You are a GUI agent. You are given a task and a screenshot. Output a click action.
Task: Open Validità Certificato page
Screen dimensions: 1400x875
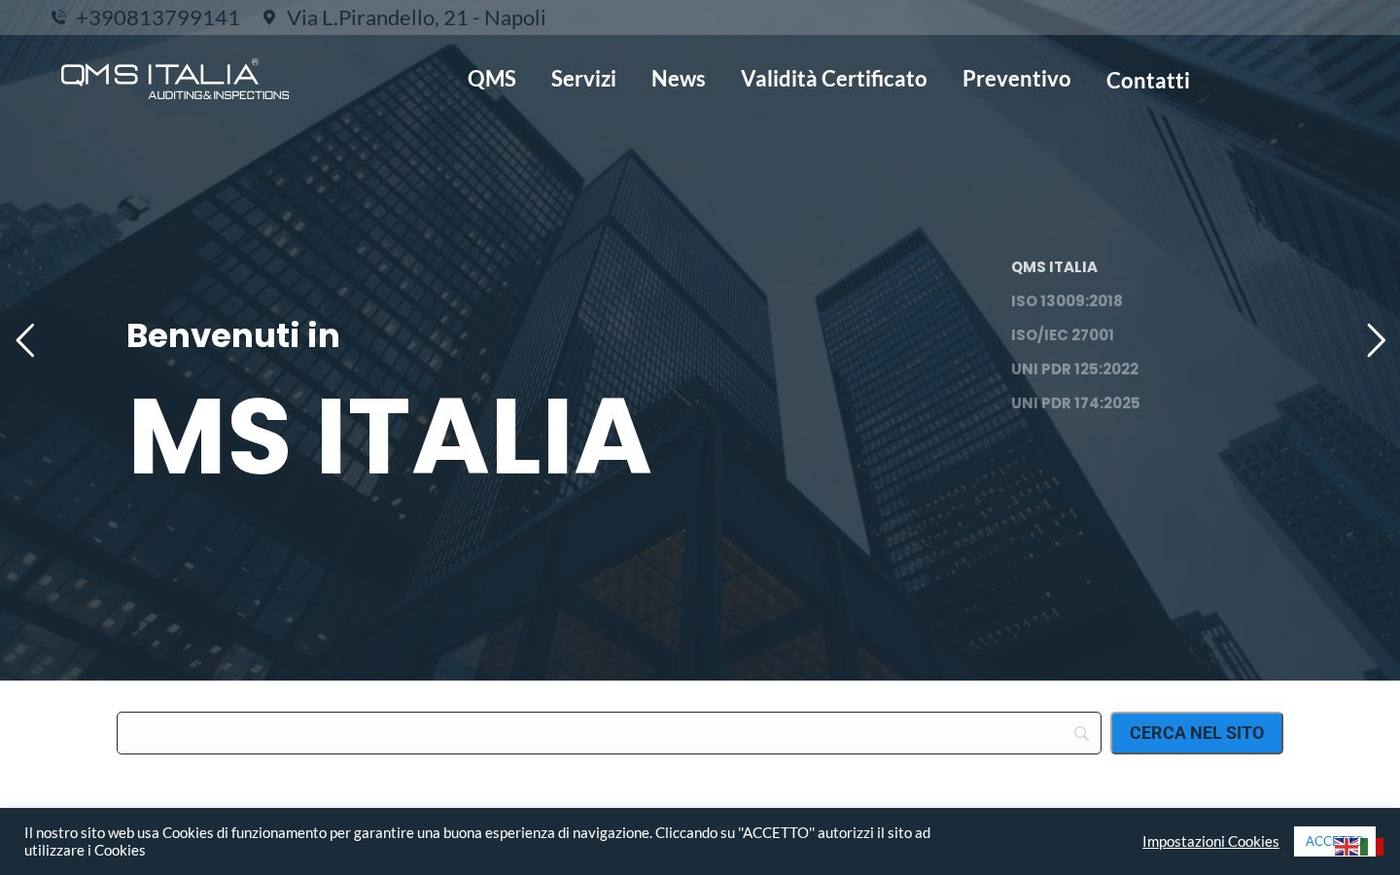[833, 79]
